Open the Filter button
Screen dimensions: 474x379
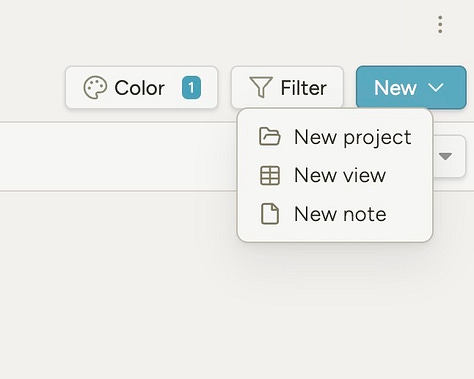[x=287, y=87]
